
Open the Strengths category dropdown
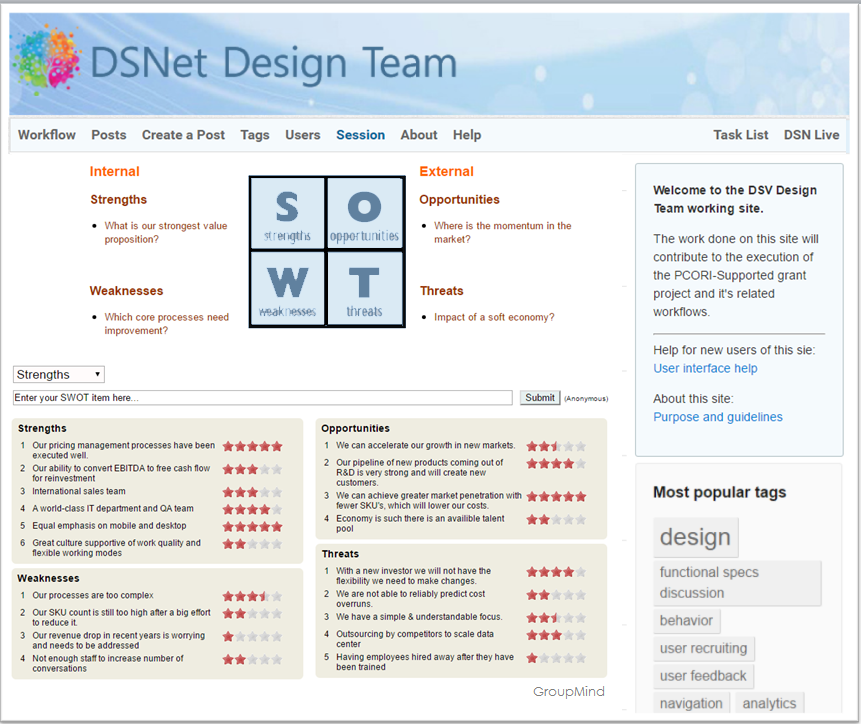[x=58, y=375]
